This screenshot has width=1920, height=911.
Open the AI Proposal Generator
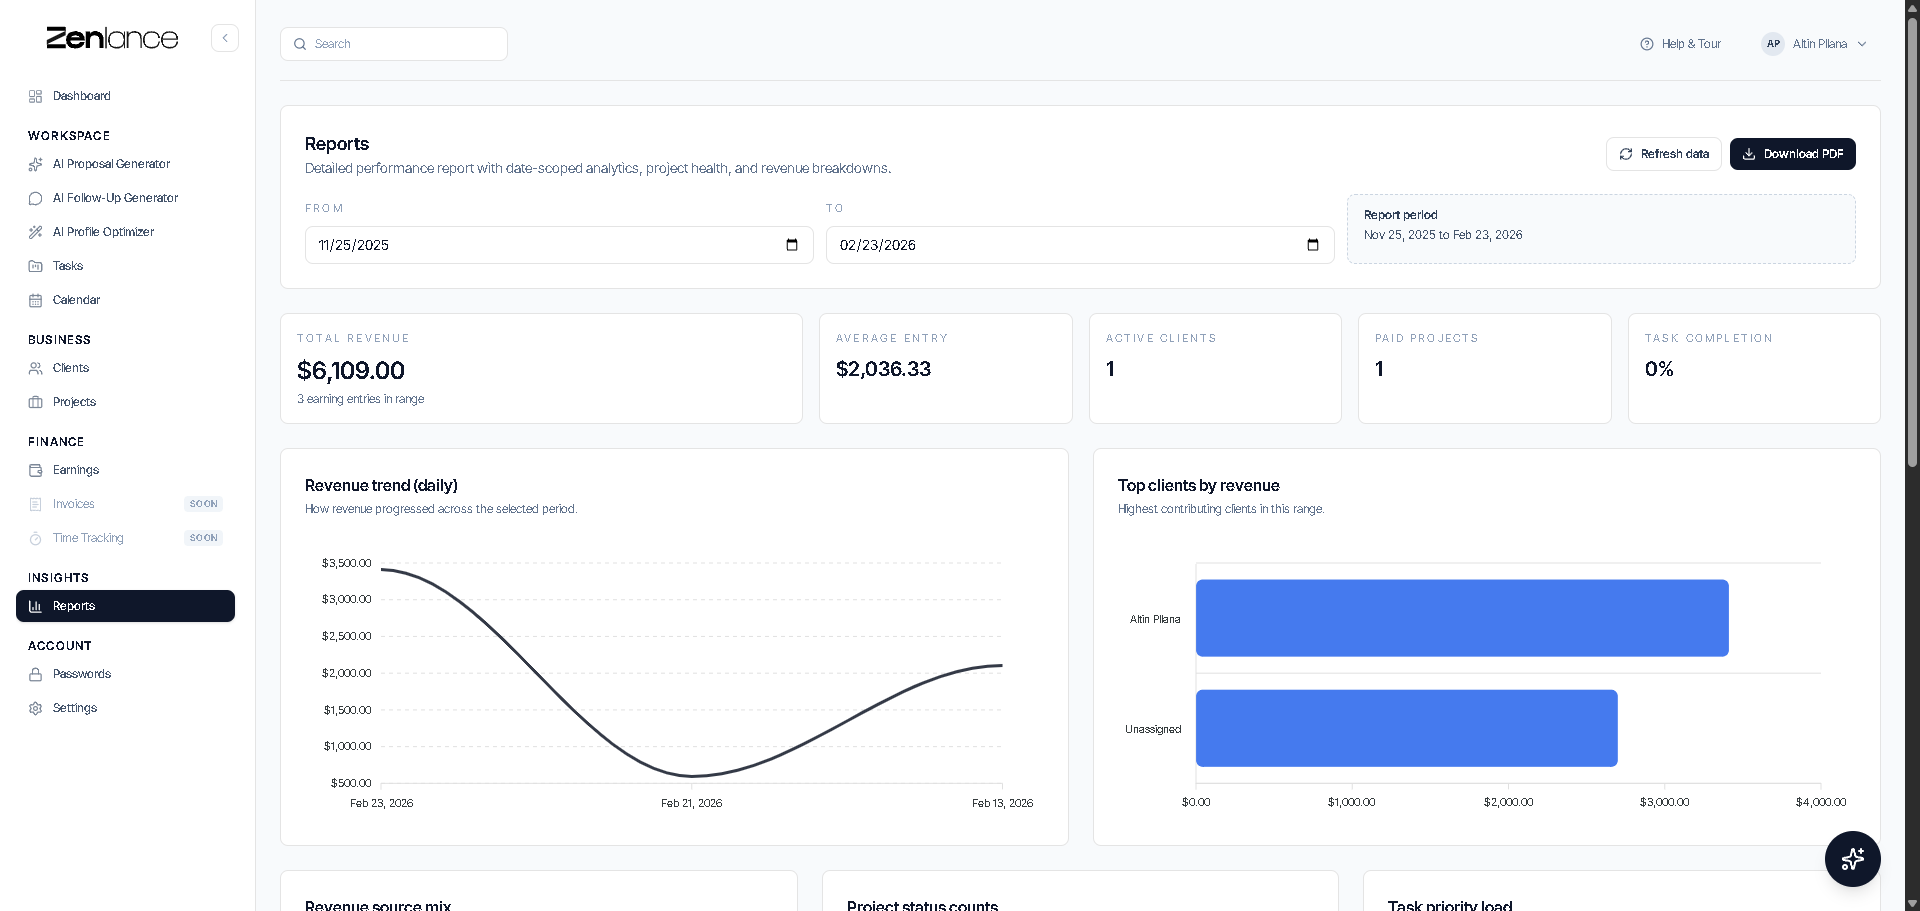pyautogui.click(x=111, y=164)
